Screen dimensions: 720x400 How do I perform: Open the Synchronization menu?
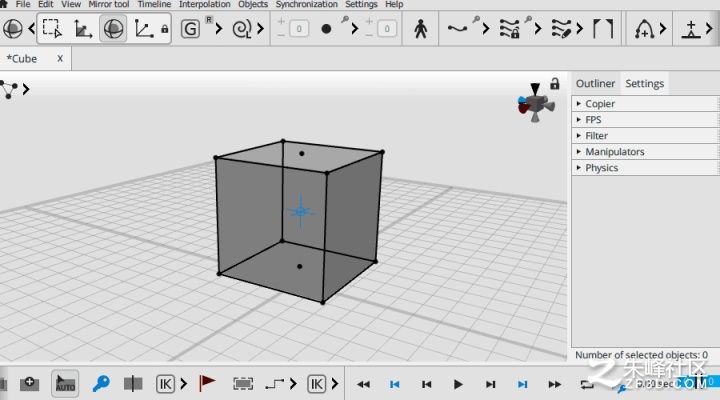(306, 4)
